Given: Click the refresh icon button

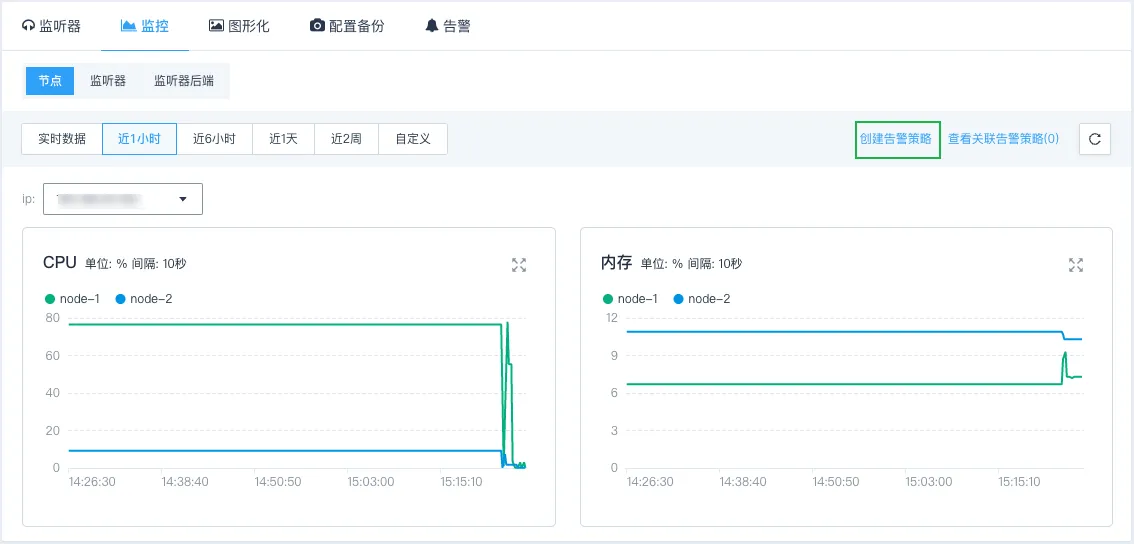Looking at the screenshot, I should 1094,140.
